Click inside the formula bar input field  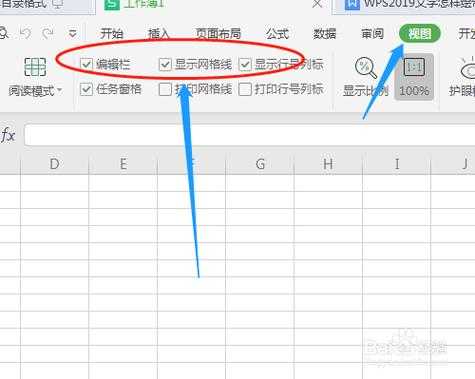(250, 135)
